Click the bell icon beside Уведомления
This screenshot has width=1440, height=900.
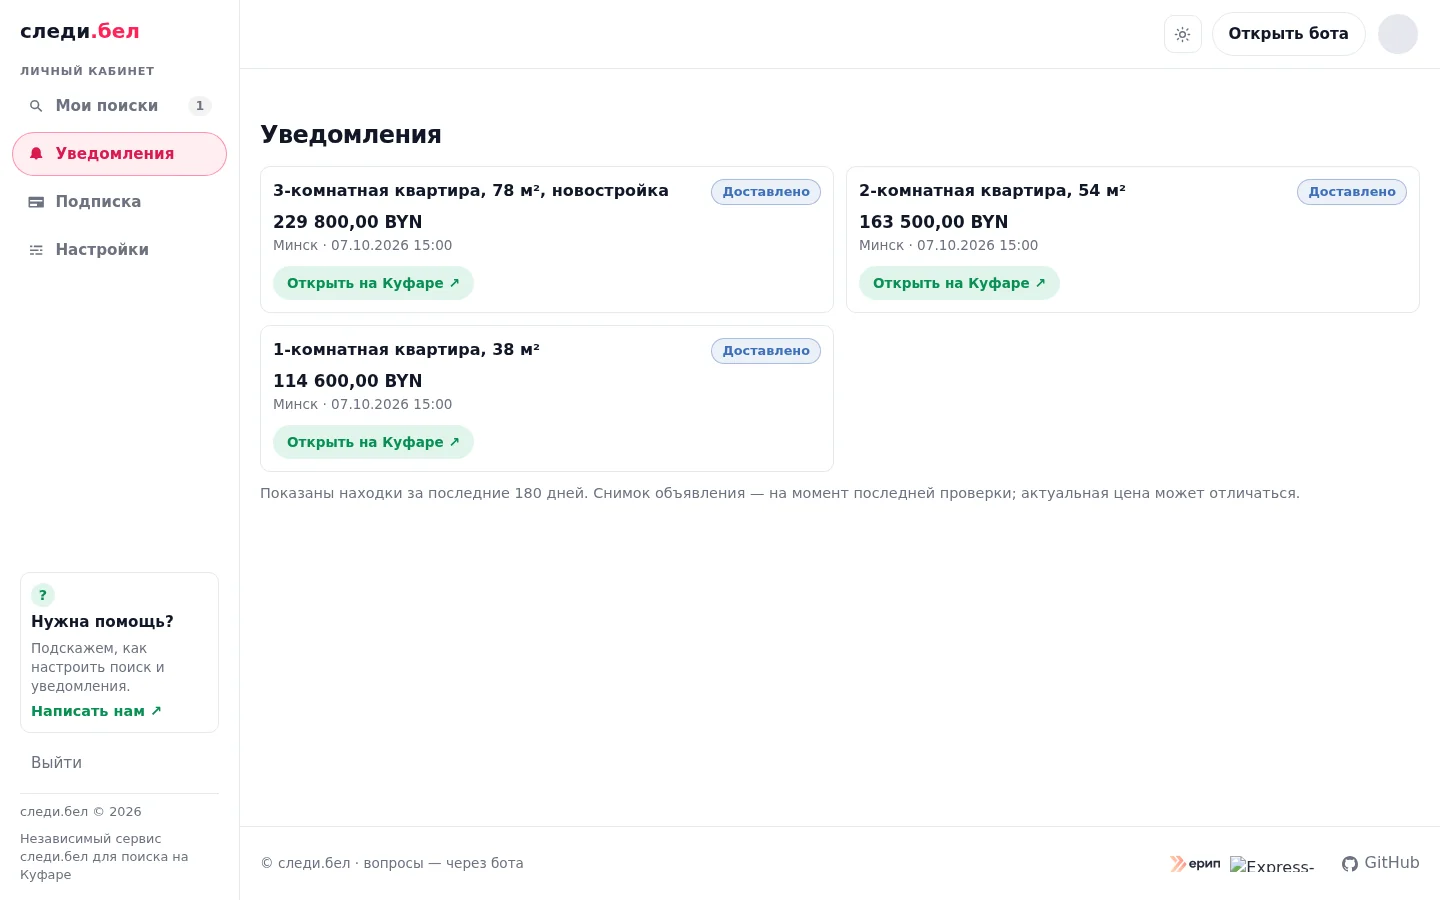coord(36,154)
